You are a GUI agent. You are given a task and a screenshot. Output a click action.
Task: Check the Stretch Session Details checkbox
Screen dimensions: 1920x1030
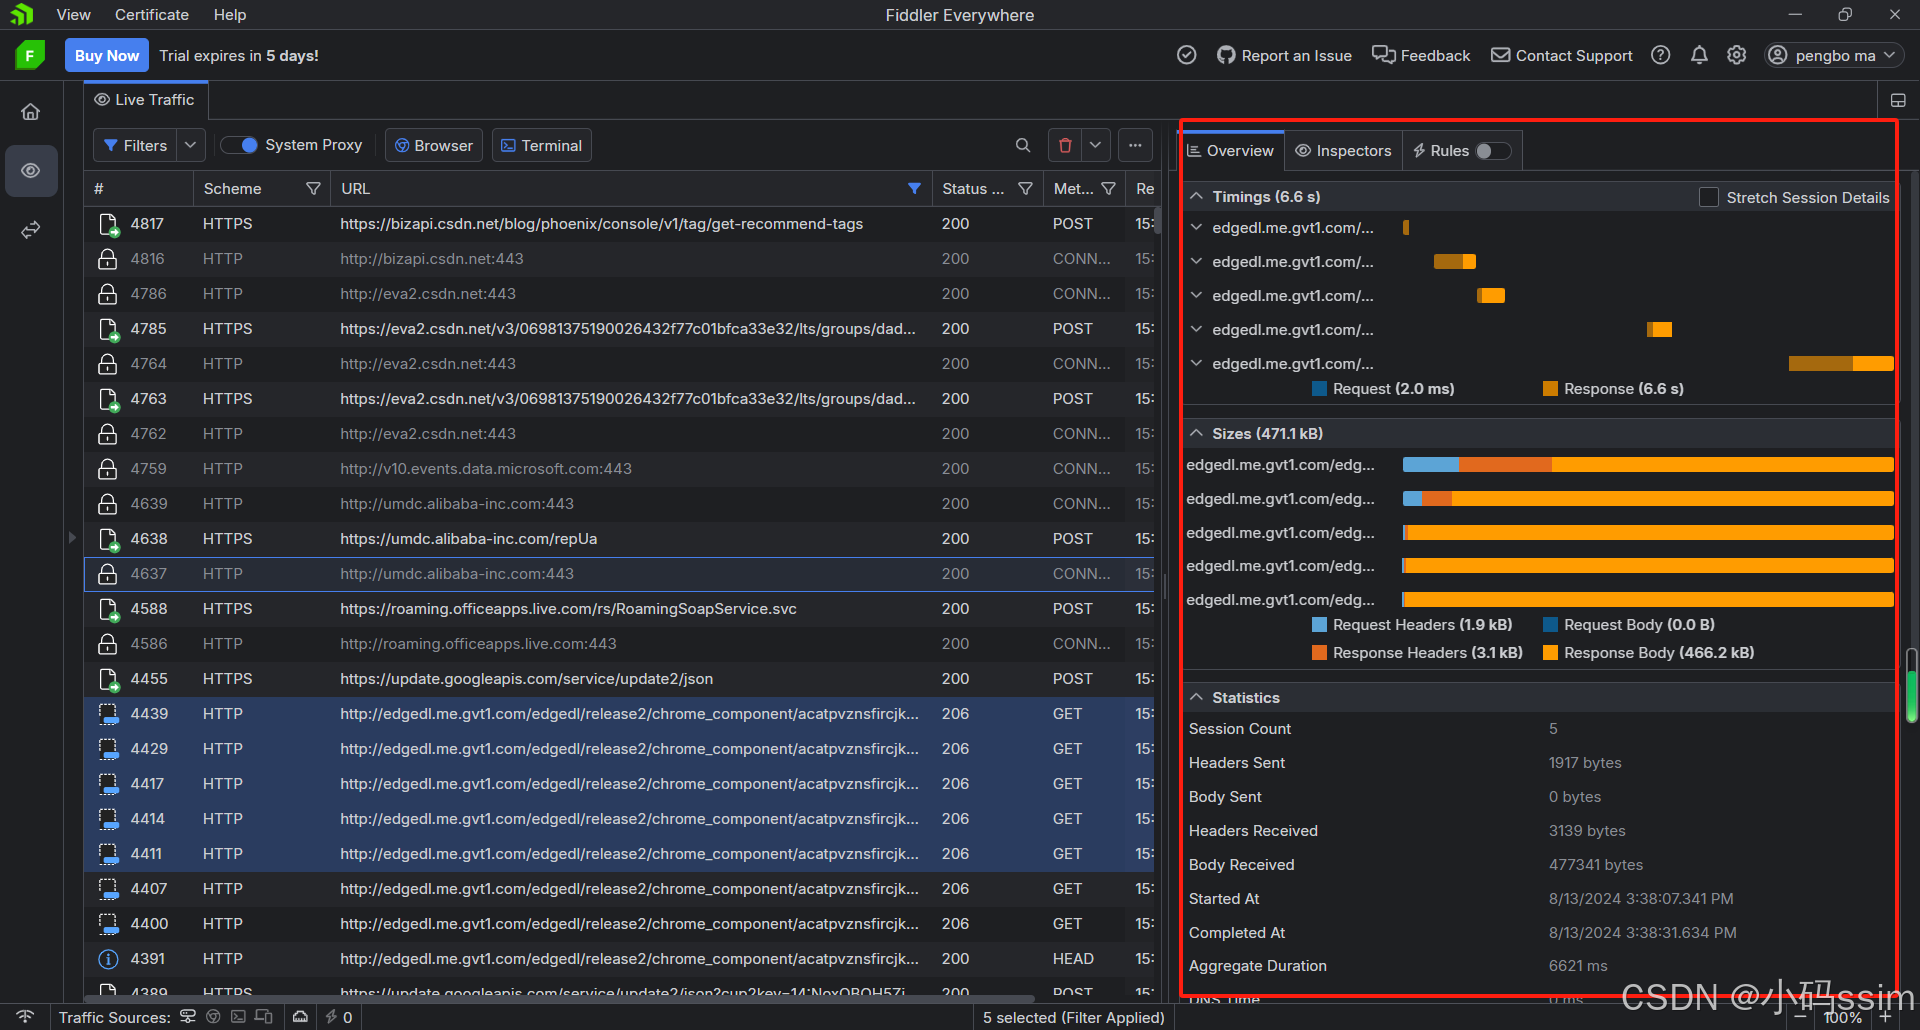pyautogui.click(x=1709, y=198)
